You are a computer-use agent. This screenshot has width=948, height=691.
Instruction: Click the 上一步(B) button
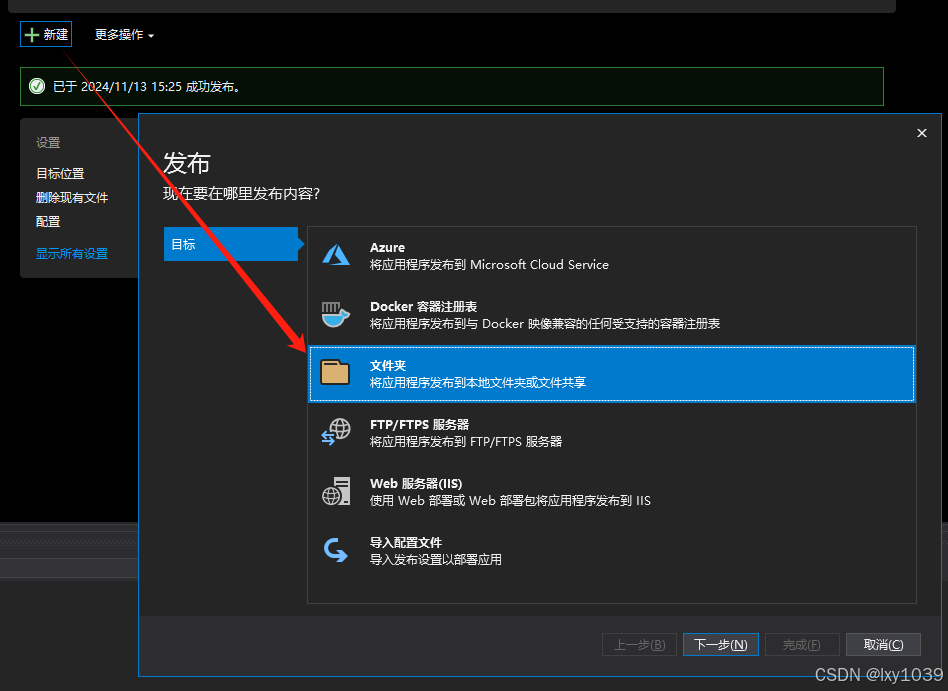coord(640,644)
